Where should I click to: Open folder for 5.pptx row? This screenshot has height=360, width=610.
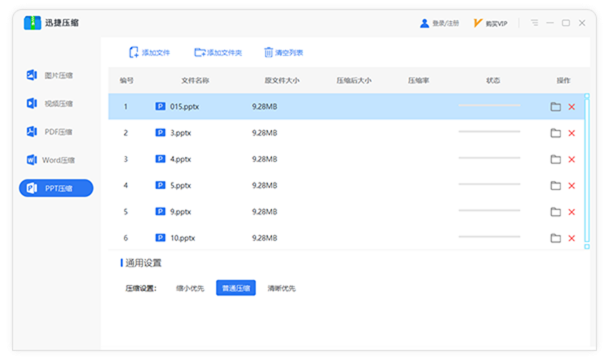click(556, 186)
